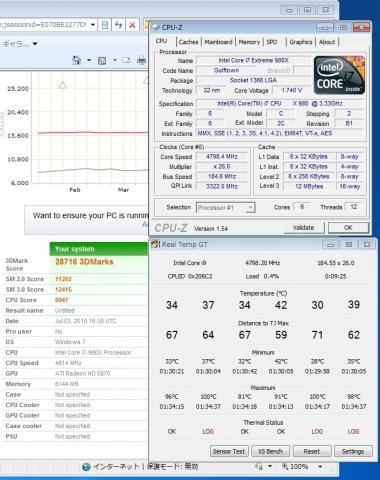Screen dimensions: 380x480
Task: Click the refresh icon in the browser
Action: (118, 25)
